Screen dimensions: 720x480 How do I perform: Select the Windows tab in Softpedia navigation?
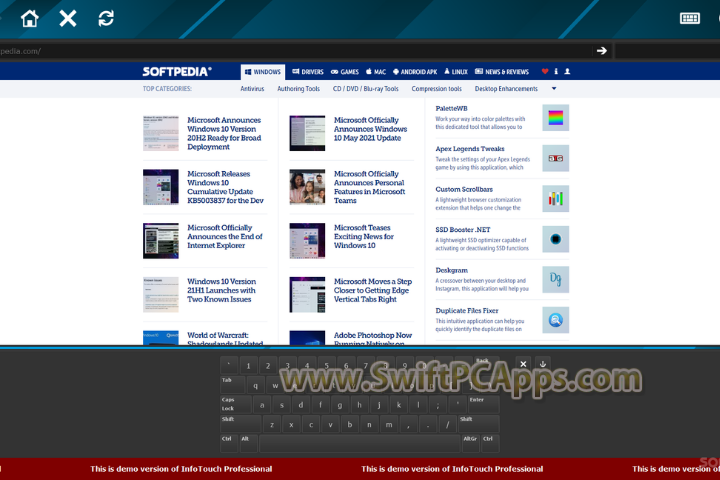click(x=263, y=72)
